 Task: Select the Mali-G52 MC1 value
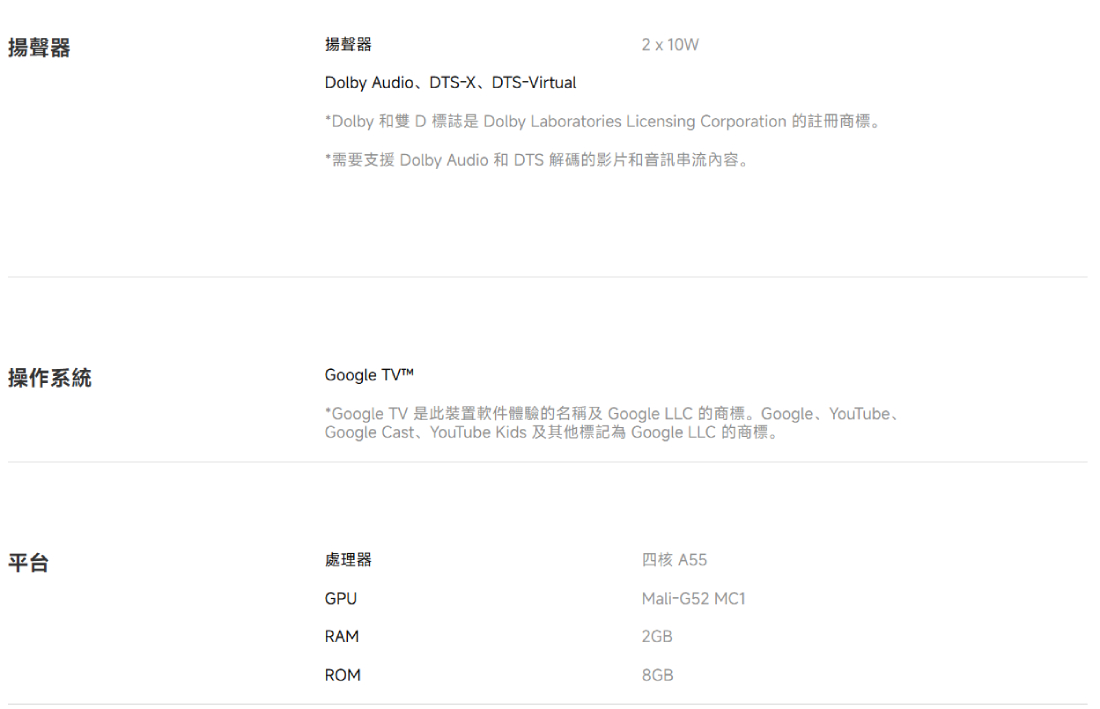pos(693,598)
